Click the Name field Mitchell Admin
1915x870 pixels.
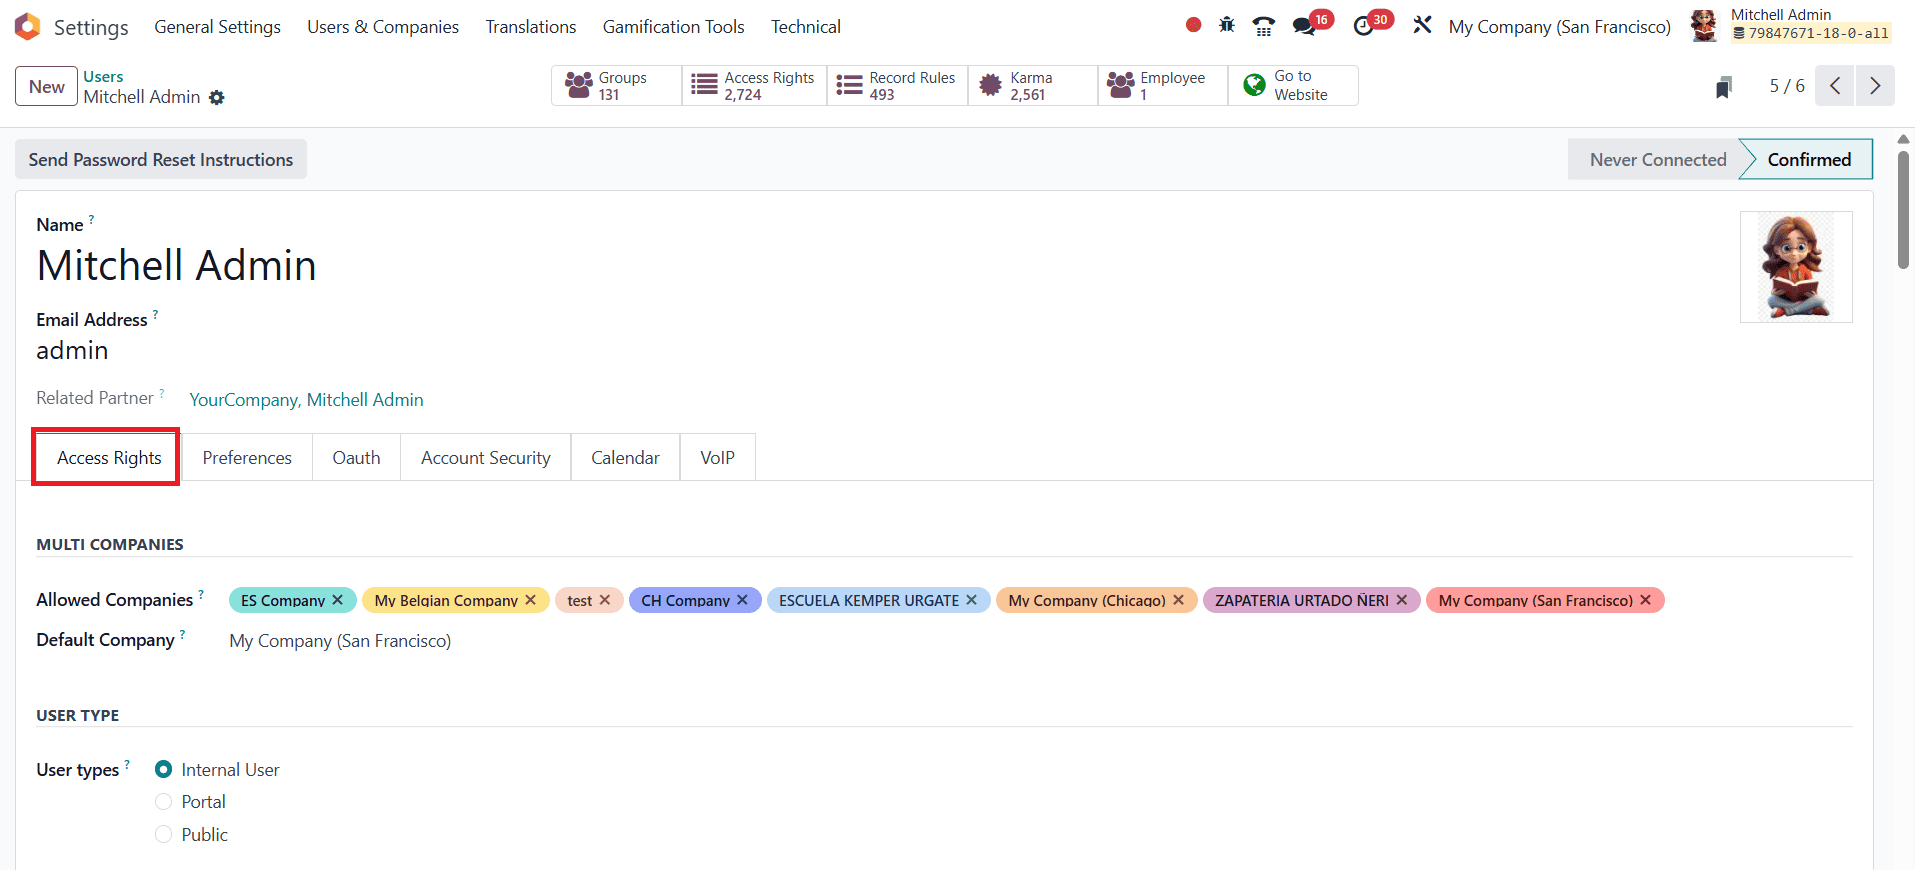176,266
